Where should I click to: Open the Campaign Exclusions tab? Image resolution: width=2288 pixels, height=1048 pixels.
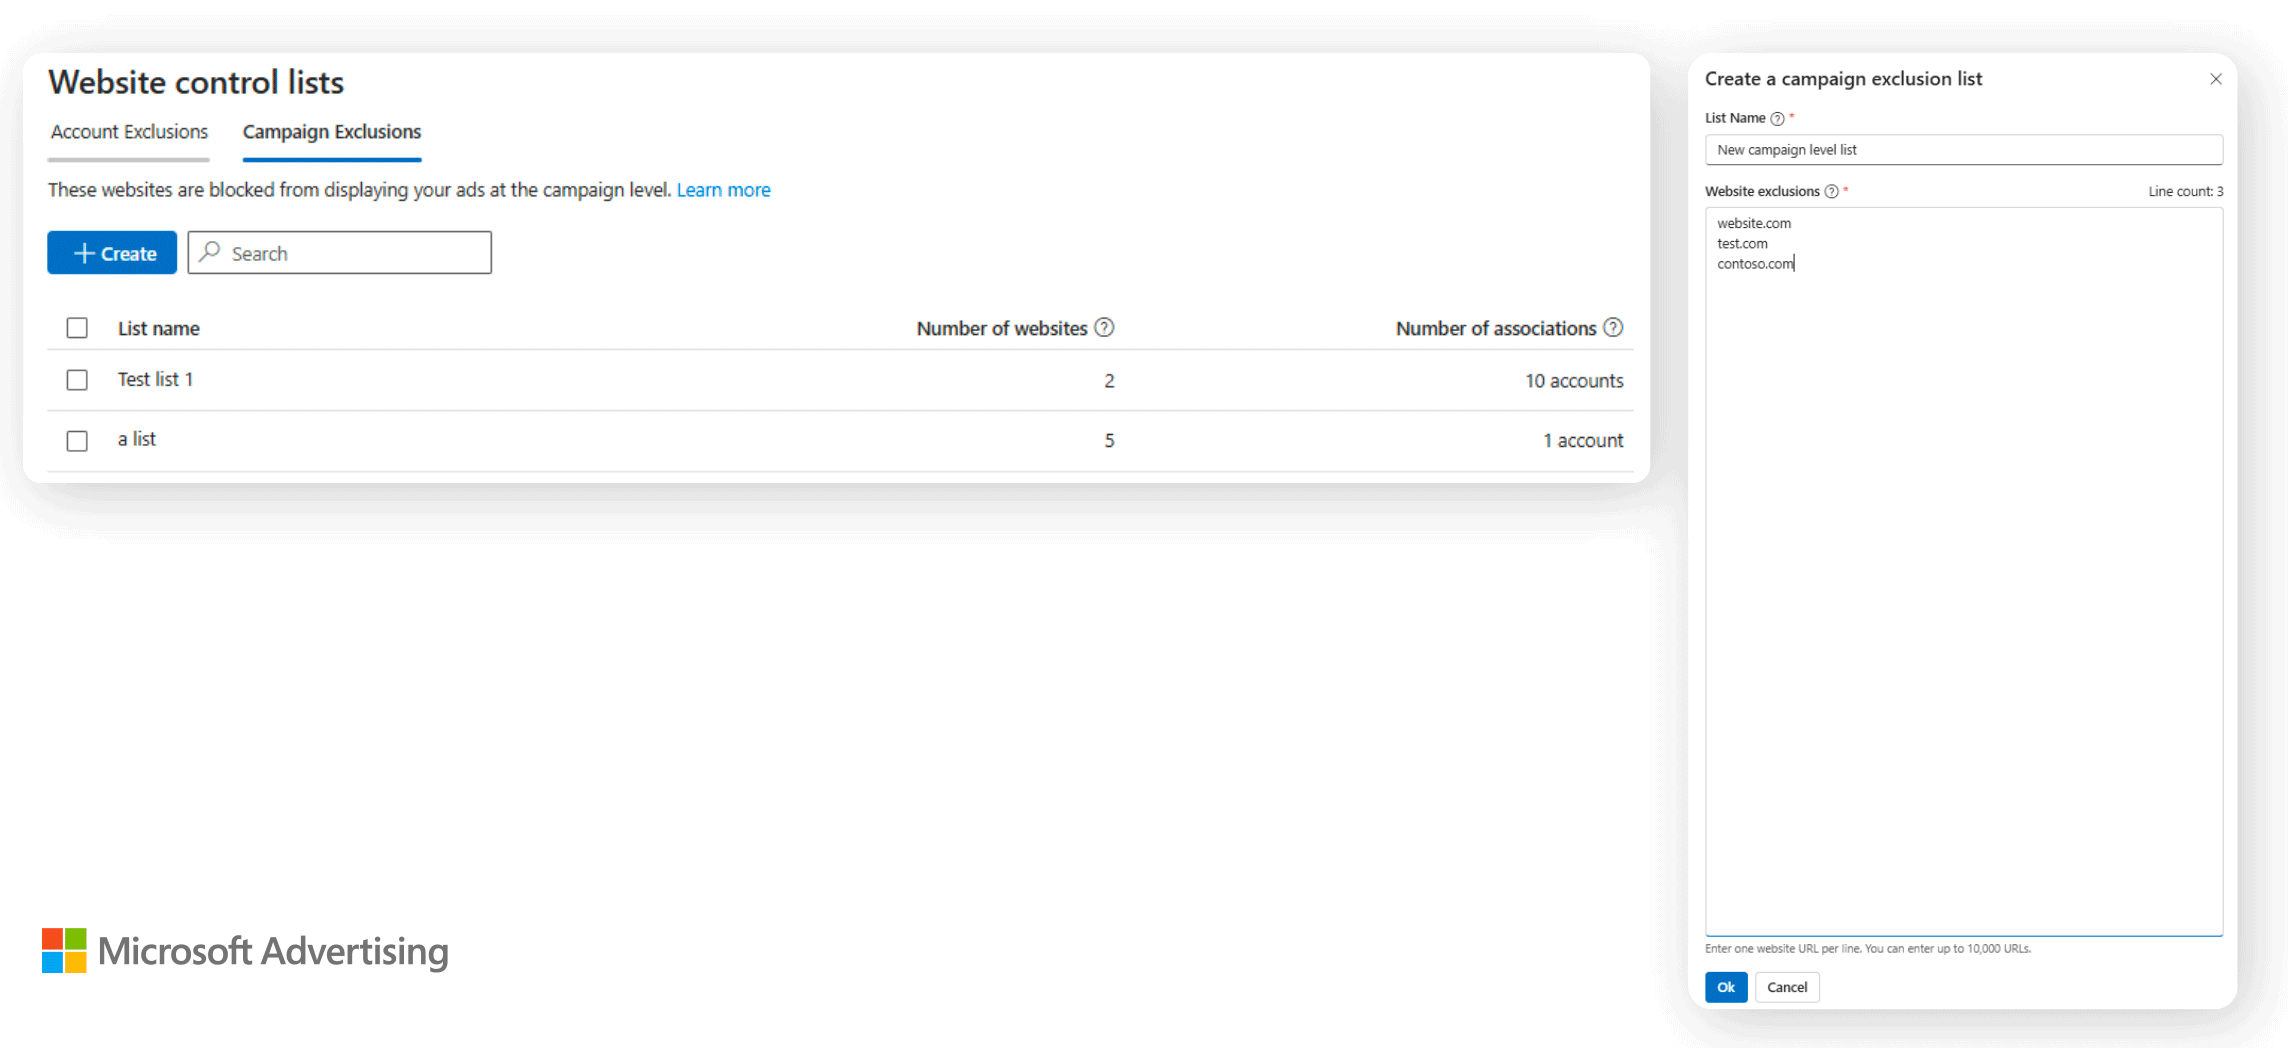(331, 132)
